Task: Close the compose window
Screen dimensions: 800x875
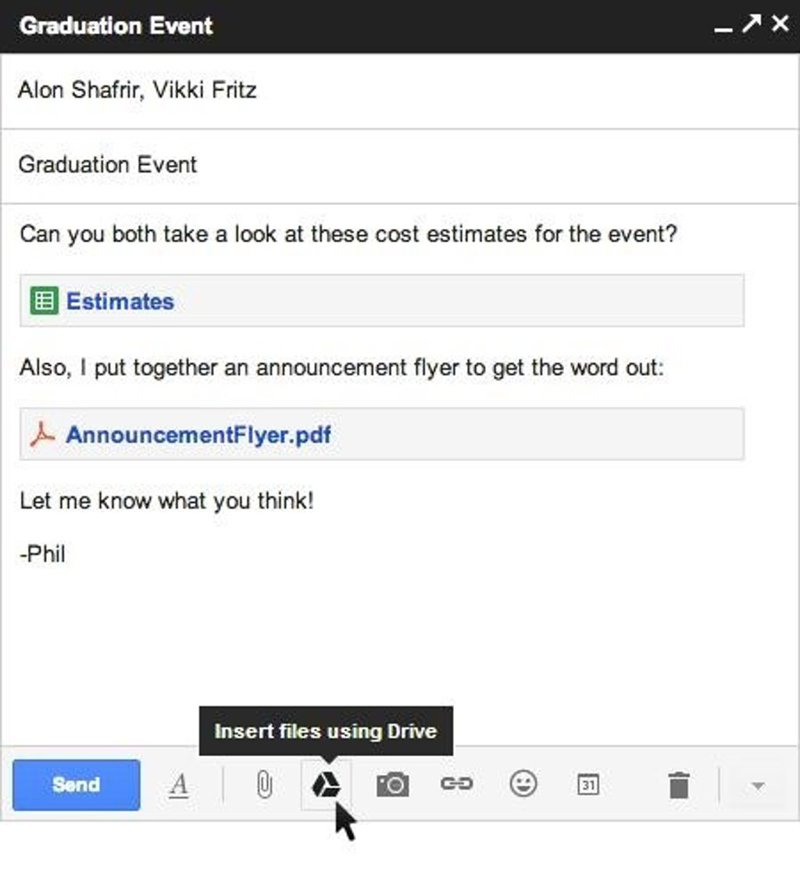Action: (780, 24)
